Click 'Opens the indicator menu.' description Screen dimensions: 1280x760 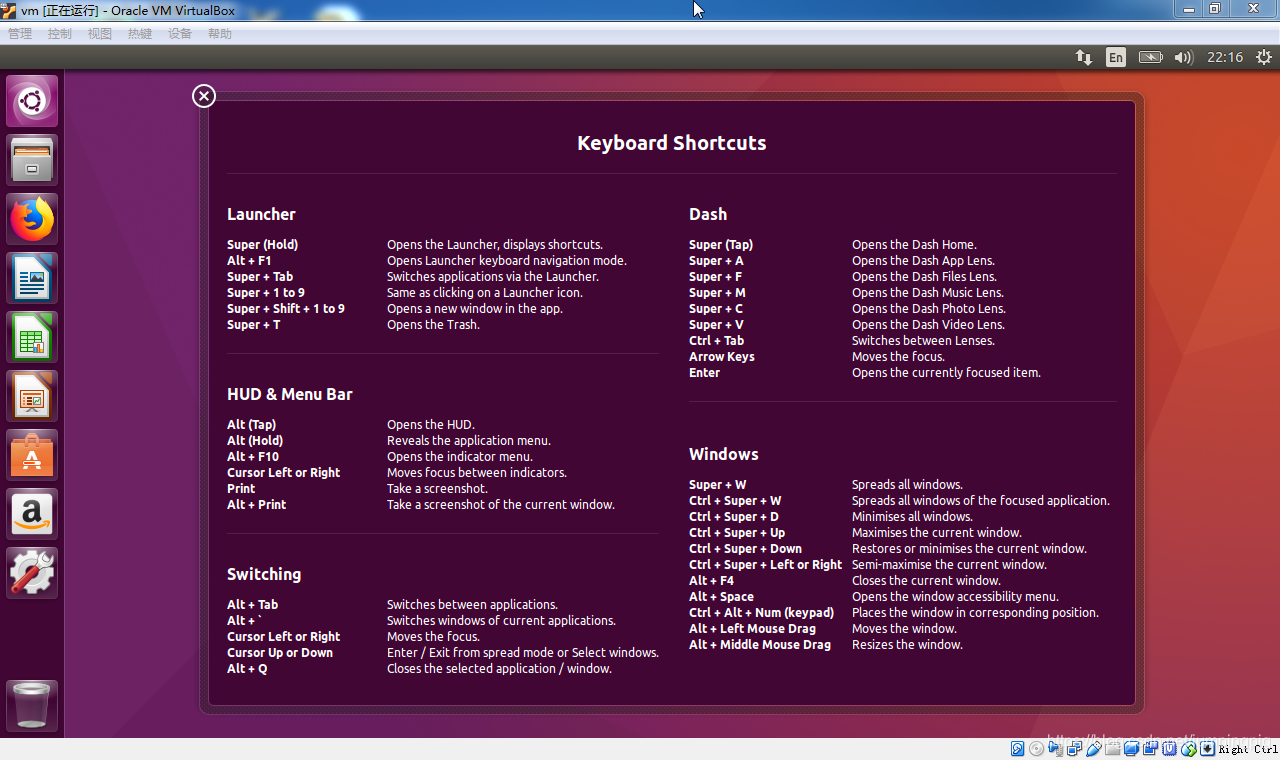[x=460, y=457]
